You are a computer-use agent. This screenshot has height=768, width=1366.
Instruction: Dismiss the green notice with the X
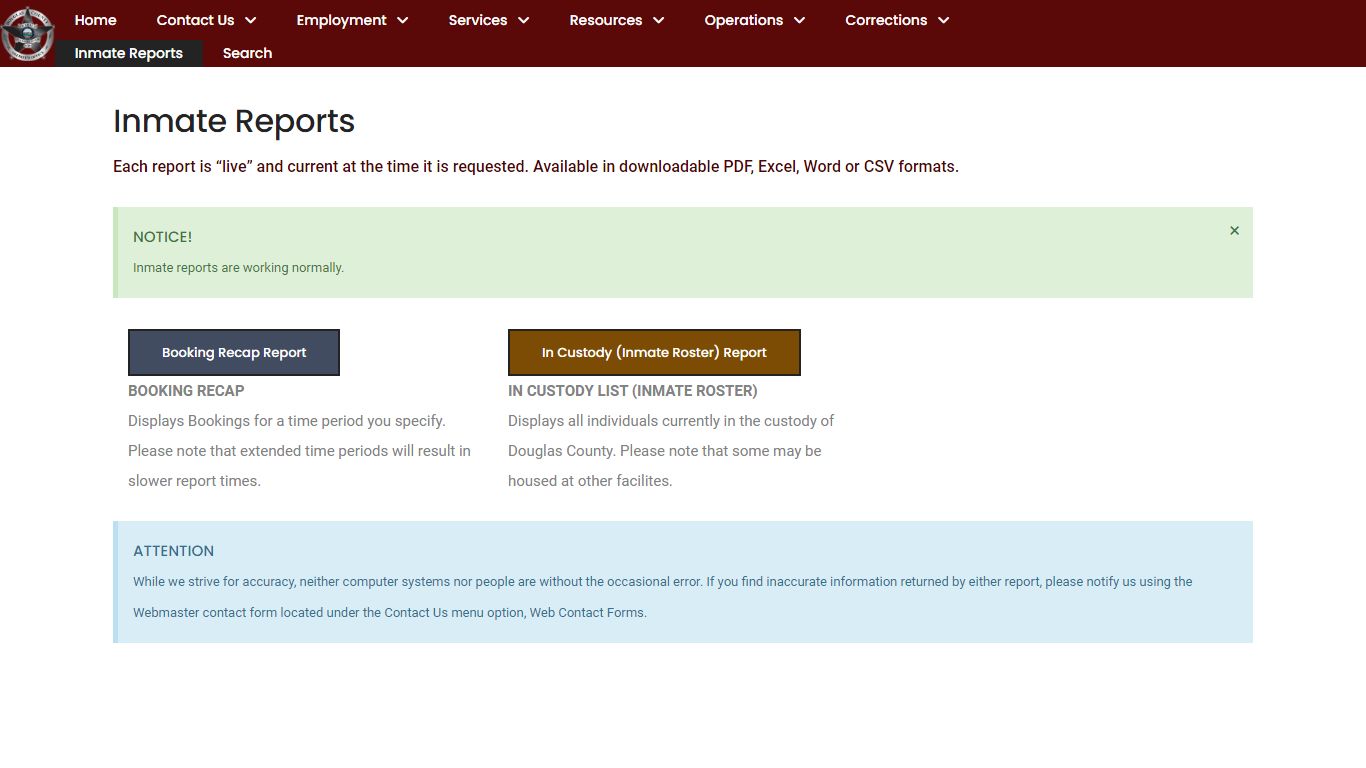point(1234,231)
